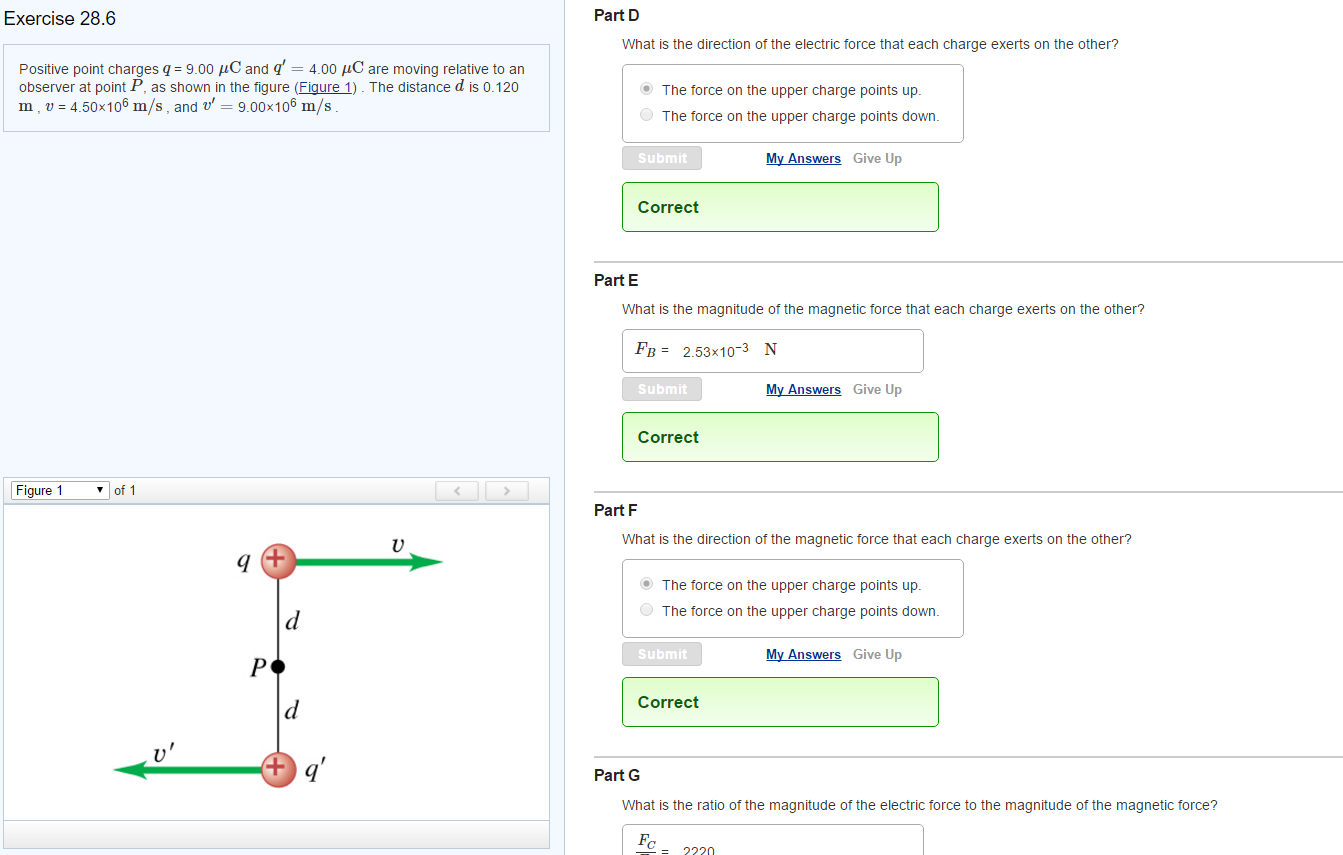1343x855 pixels.
Task: View My Answers for Part E
Action: coord(803,389)
